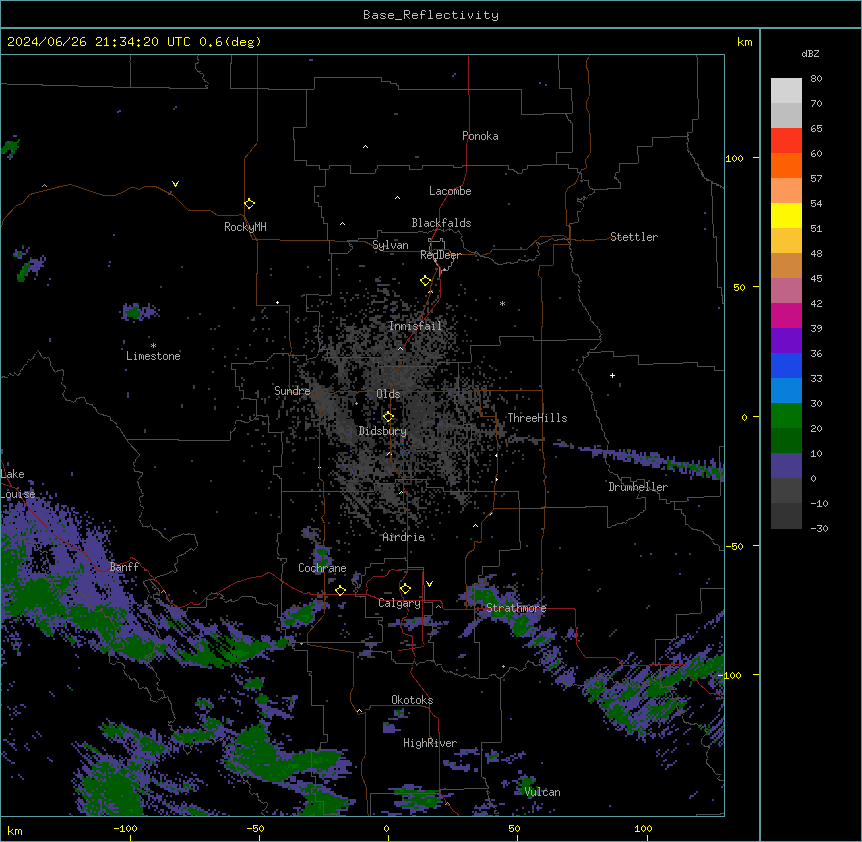Click the asterisk marker above Limestone label
This screenshot has height=842, width=862.
tap(153, 346)
